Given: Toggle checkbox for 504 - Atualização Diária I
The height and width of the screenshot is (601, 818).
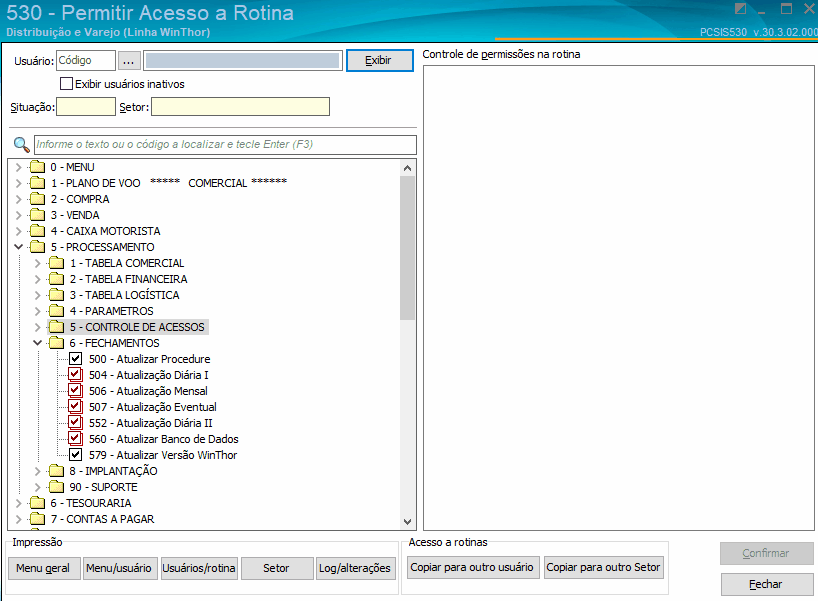Looking at the screenshot, I should click(76, 375).
